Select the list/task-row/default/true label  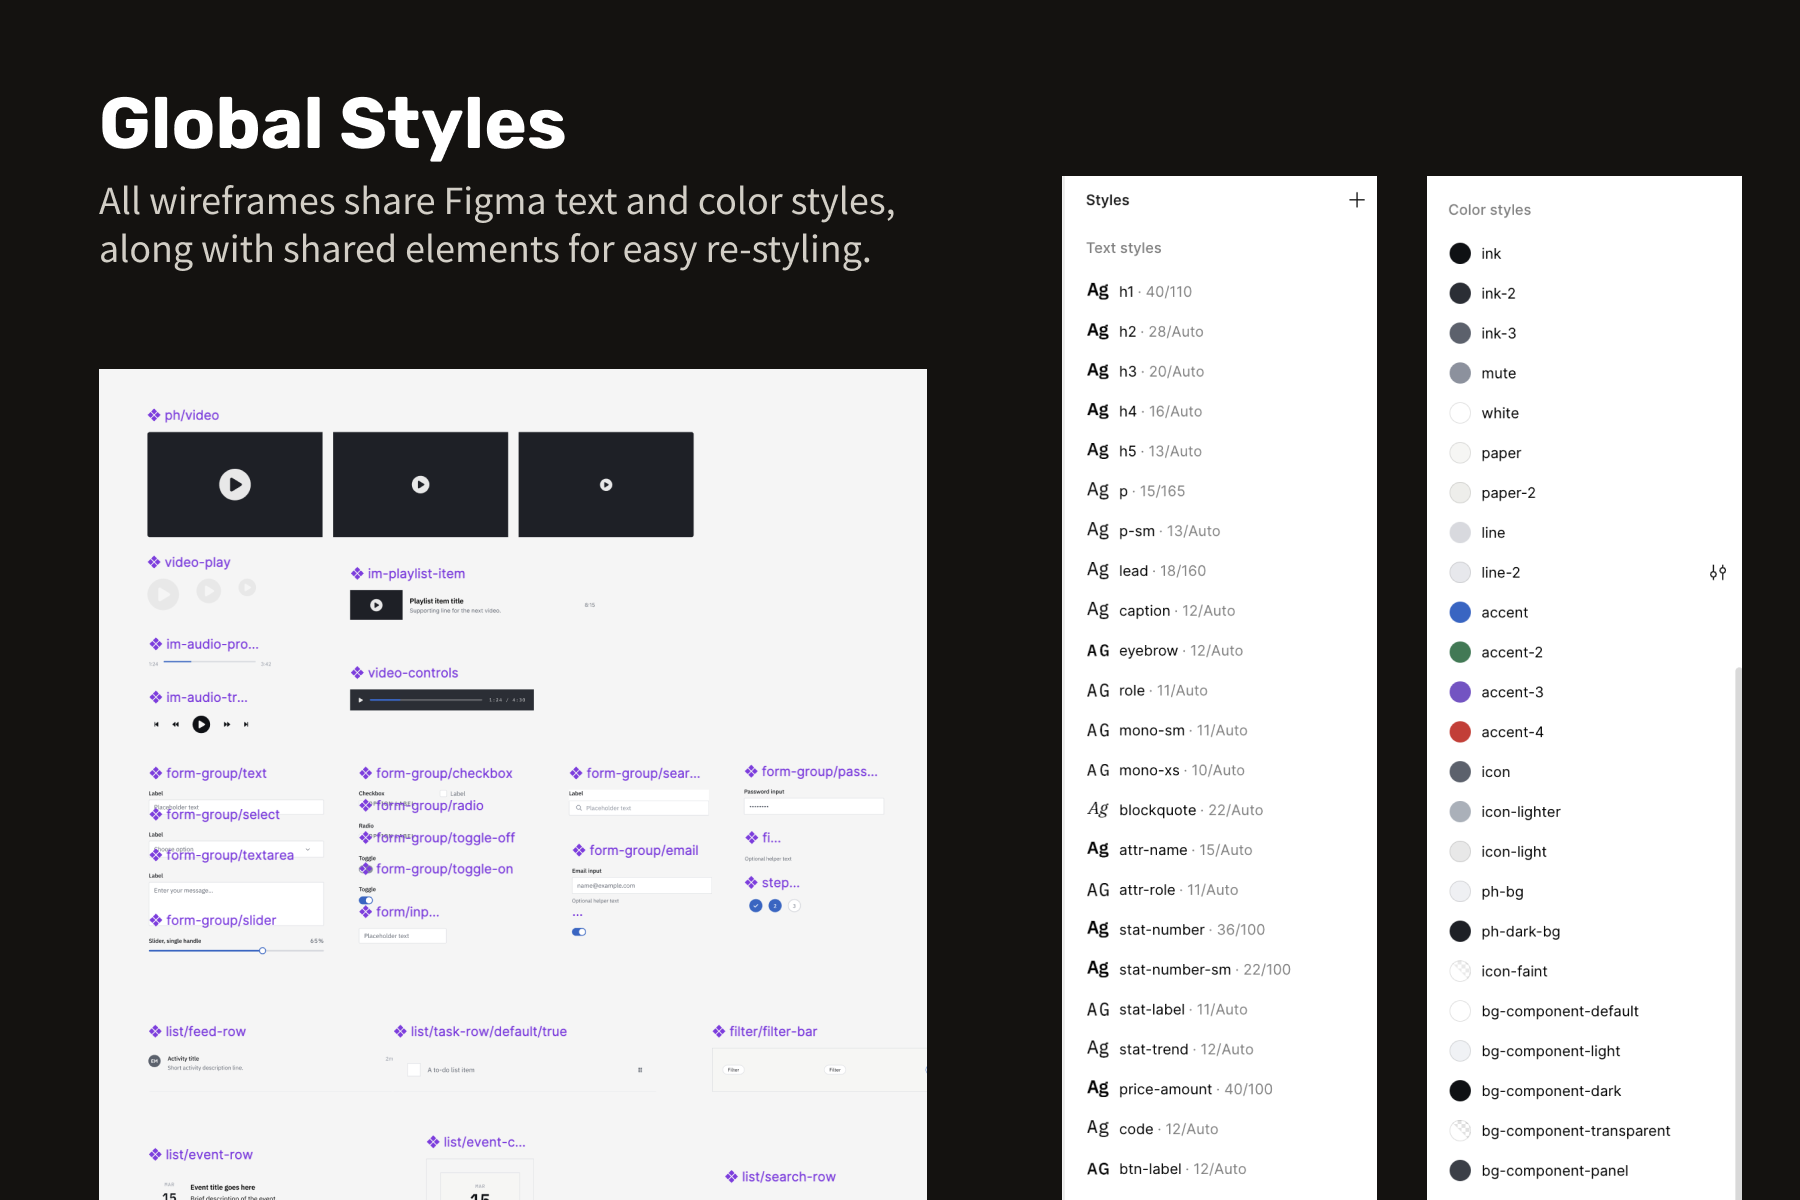pyautogui.click(x=481, y=1031)
